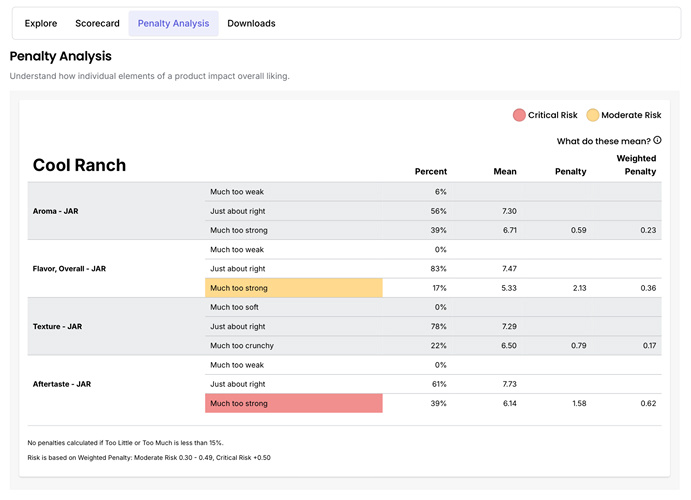
Task: Click the red Critical Risk legend circle
Action: point(519,115)
